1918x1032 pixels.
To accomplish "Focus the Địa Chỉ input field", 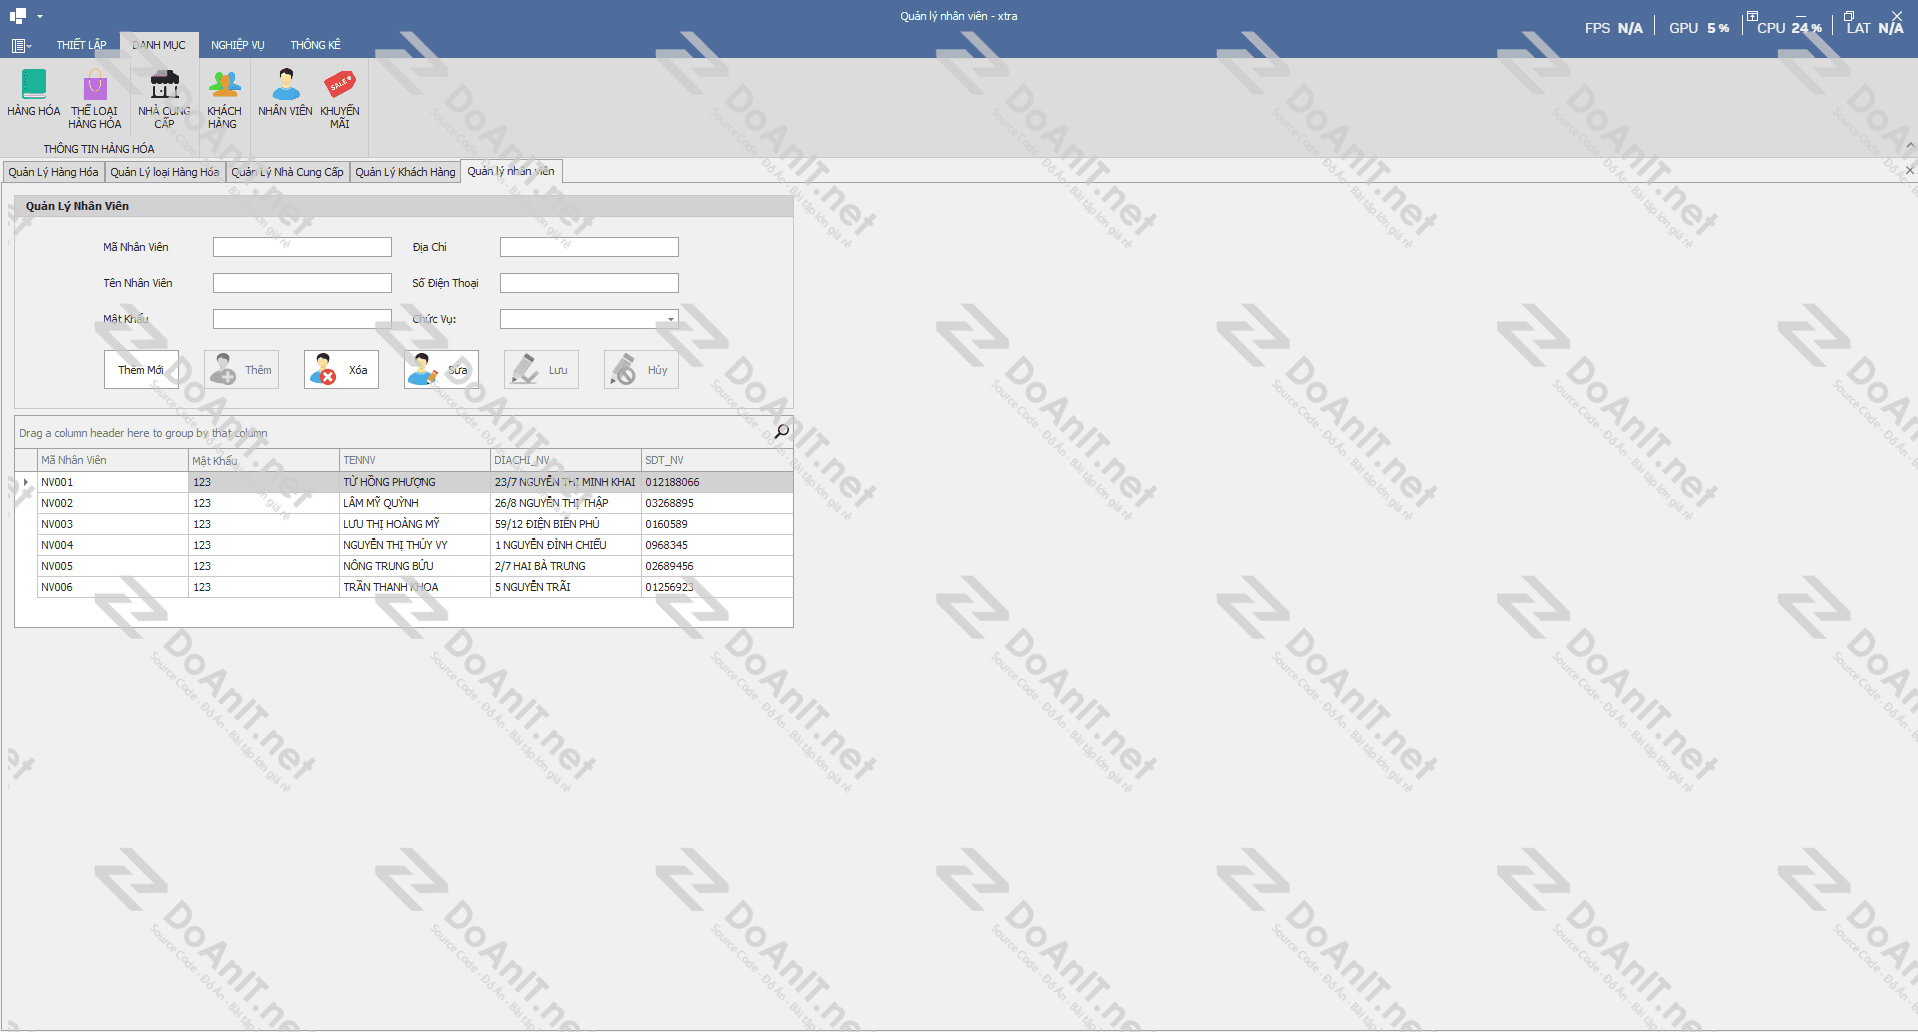I will [x=589, y=247].
